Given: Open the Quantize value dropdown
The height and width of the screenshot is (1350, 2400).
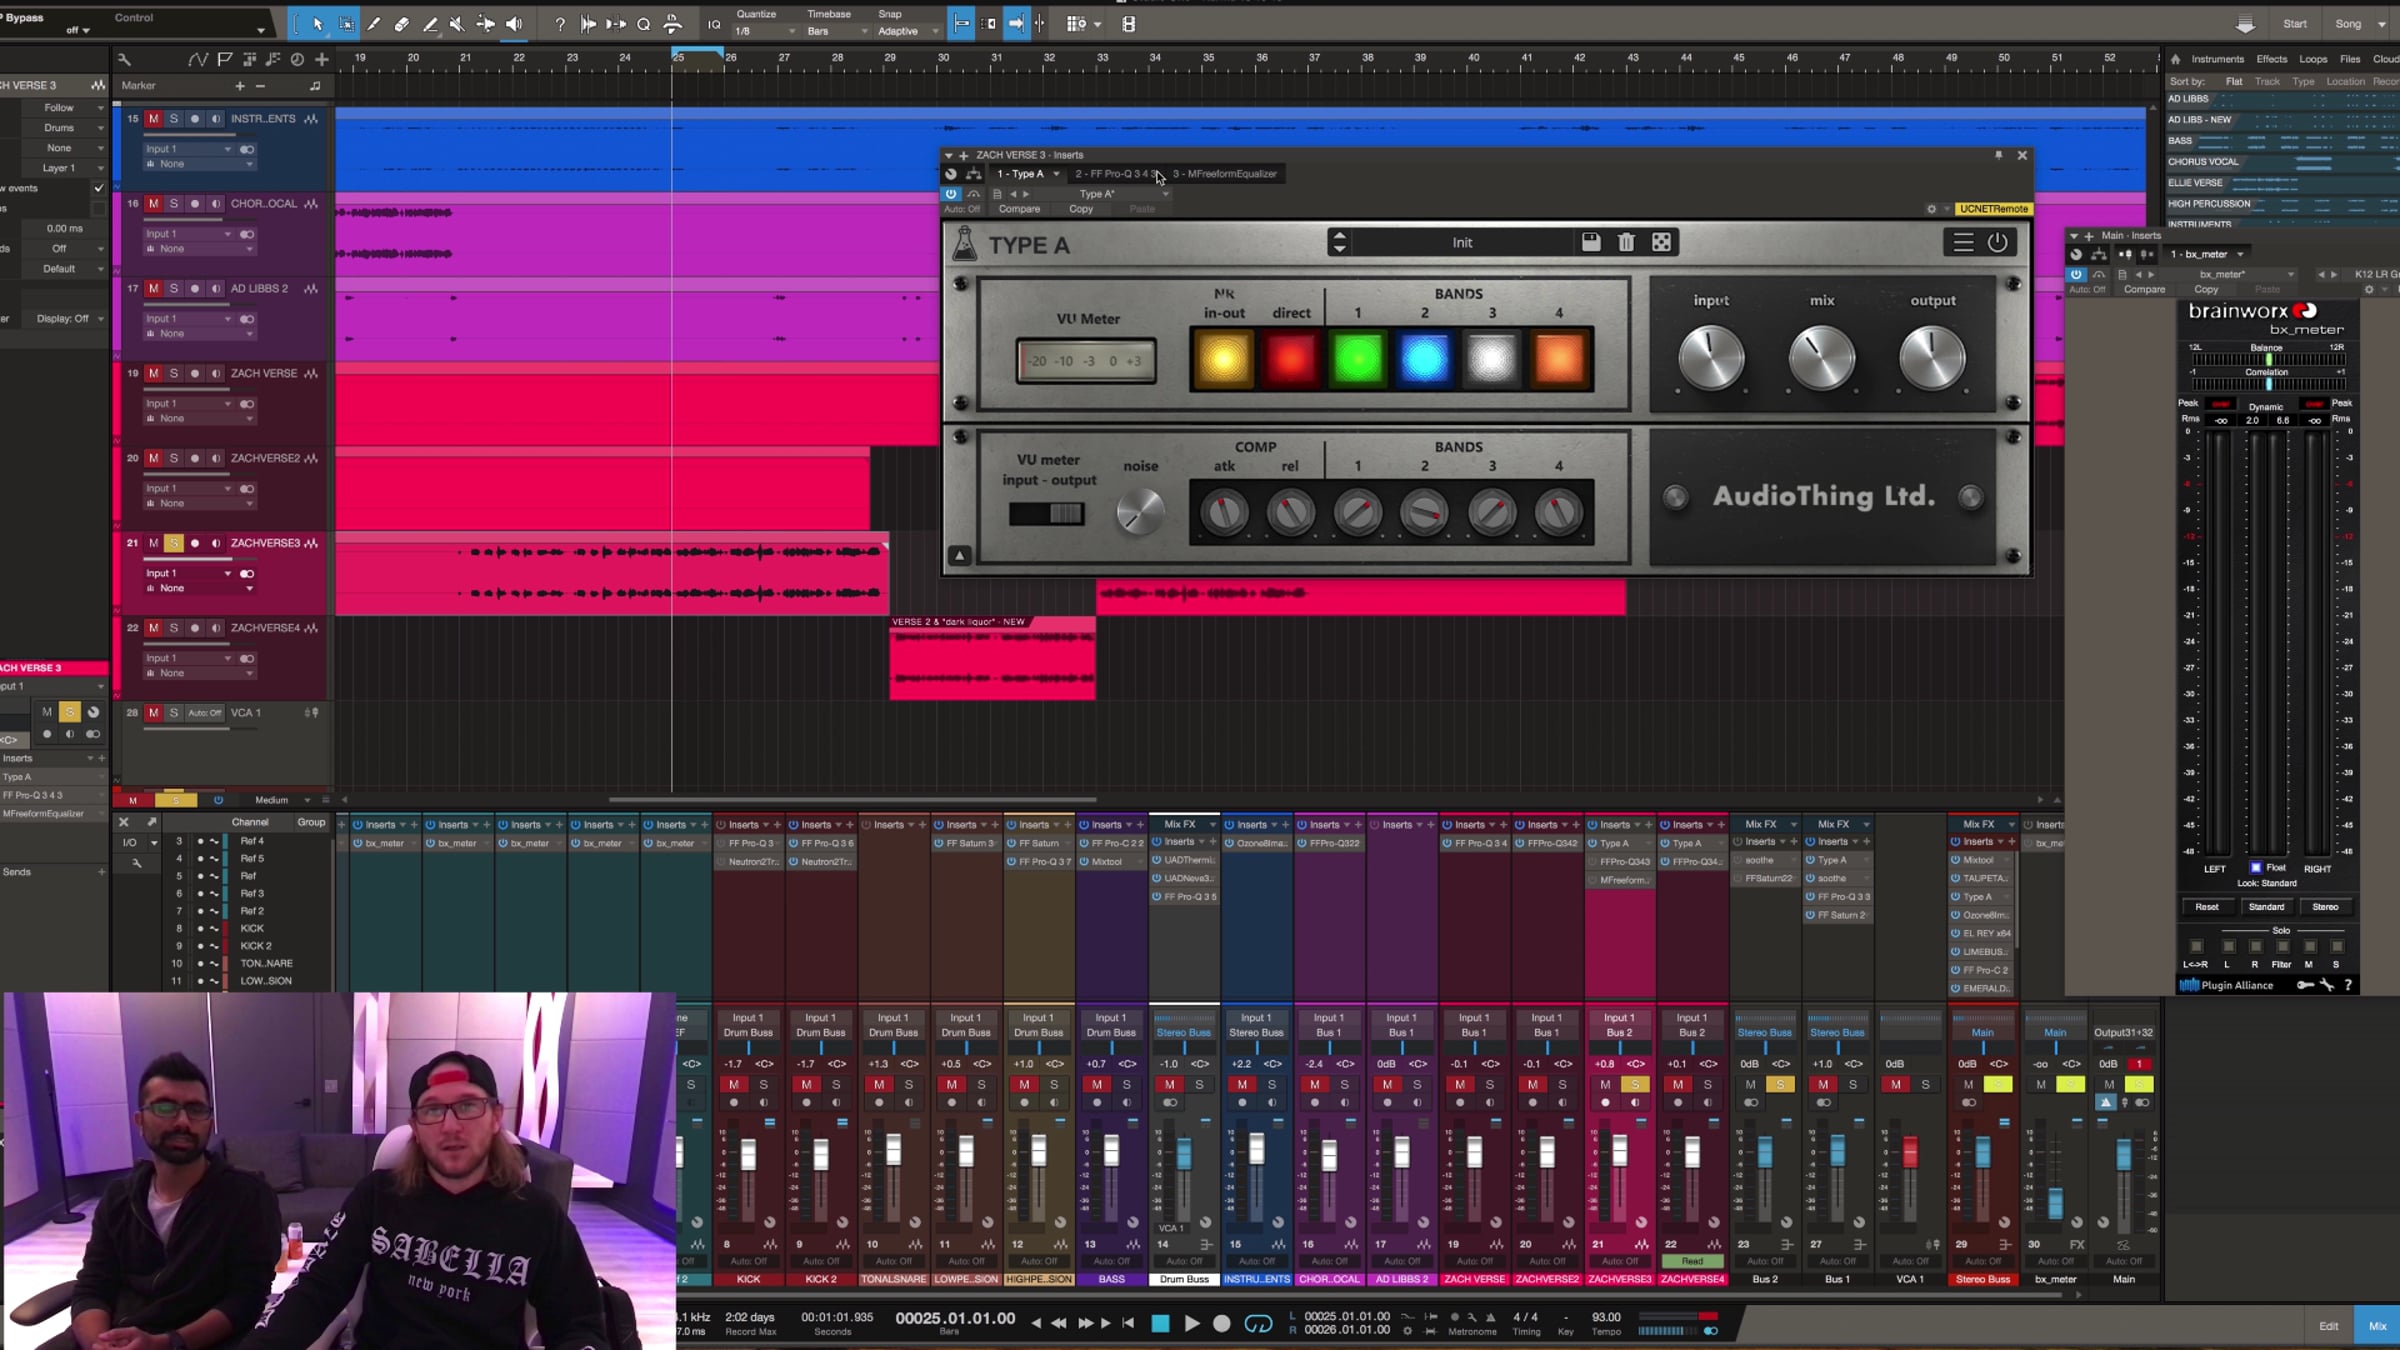Looking at the screenshot, I should tap(765, 31).
